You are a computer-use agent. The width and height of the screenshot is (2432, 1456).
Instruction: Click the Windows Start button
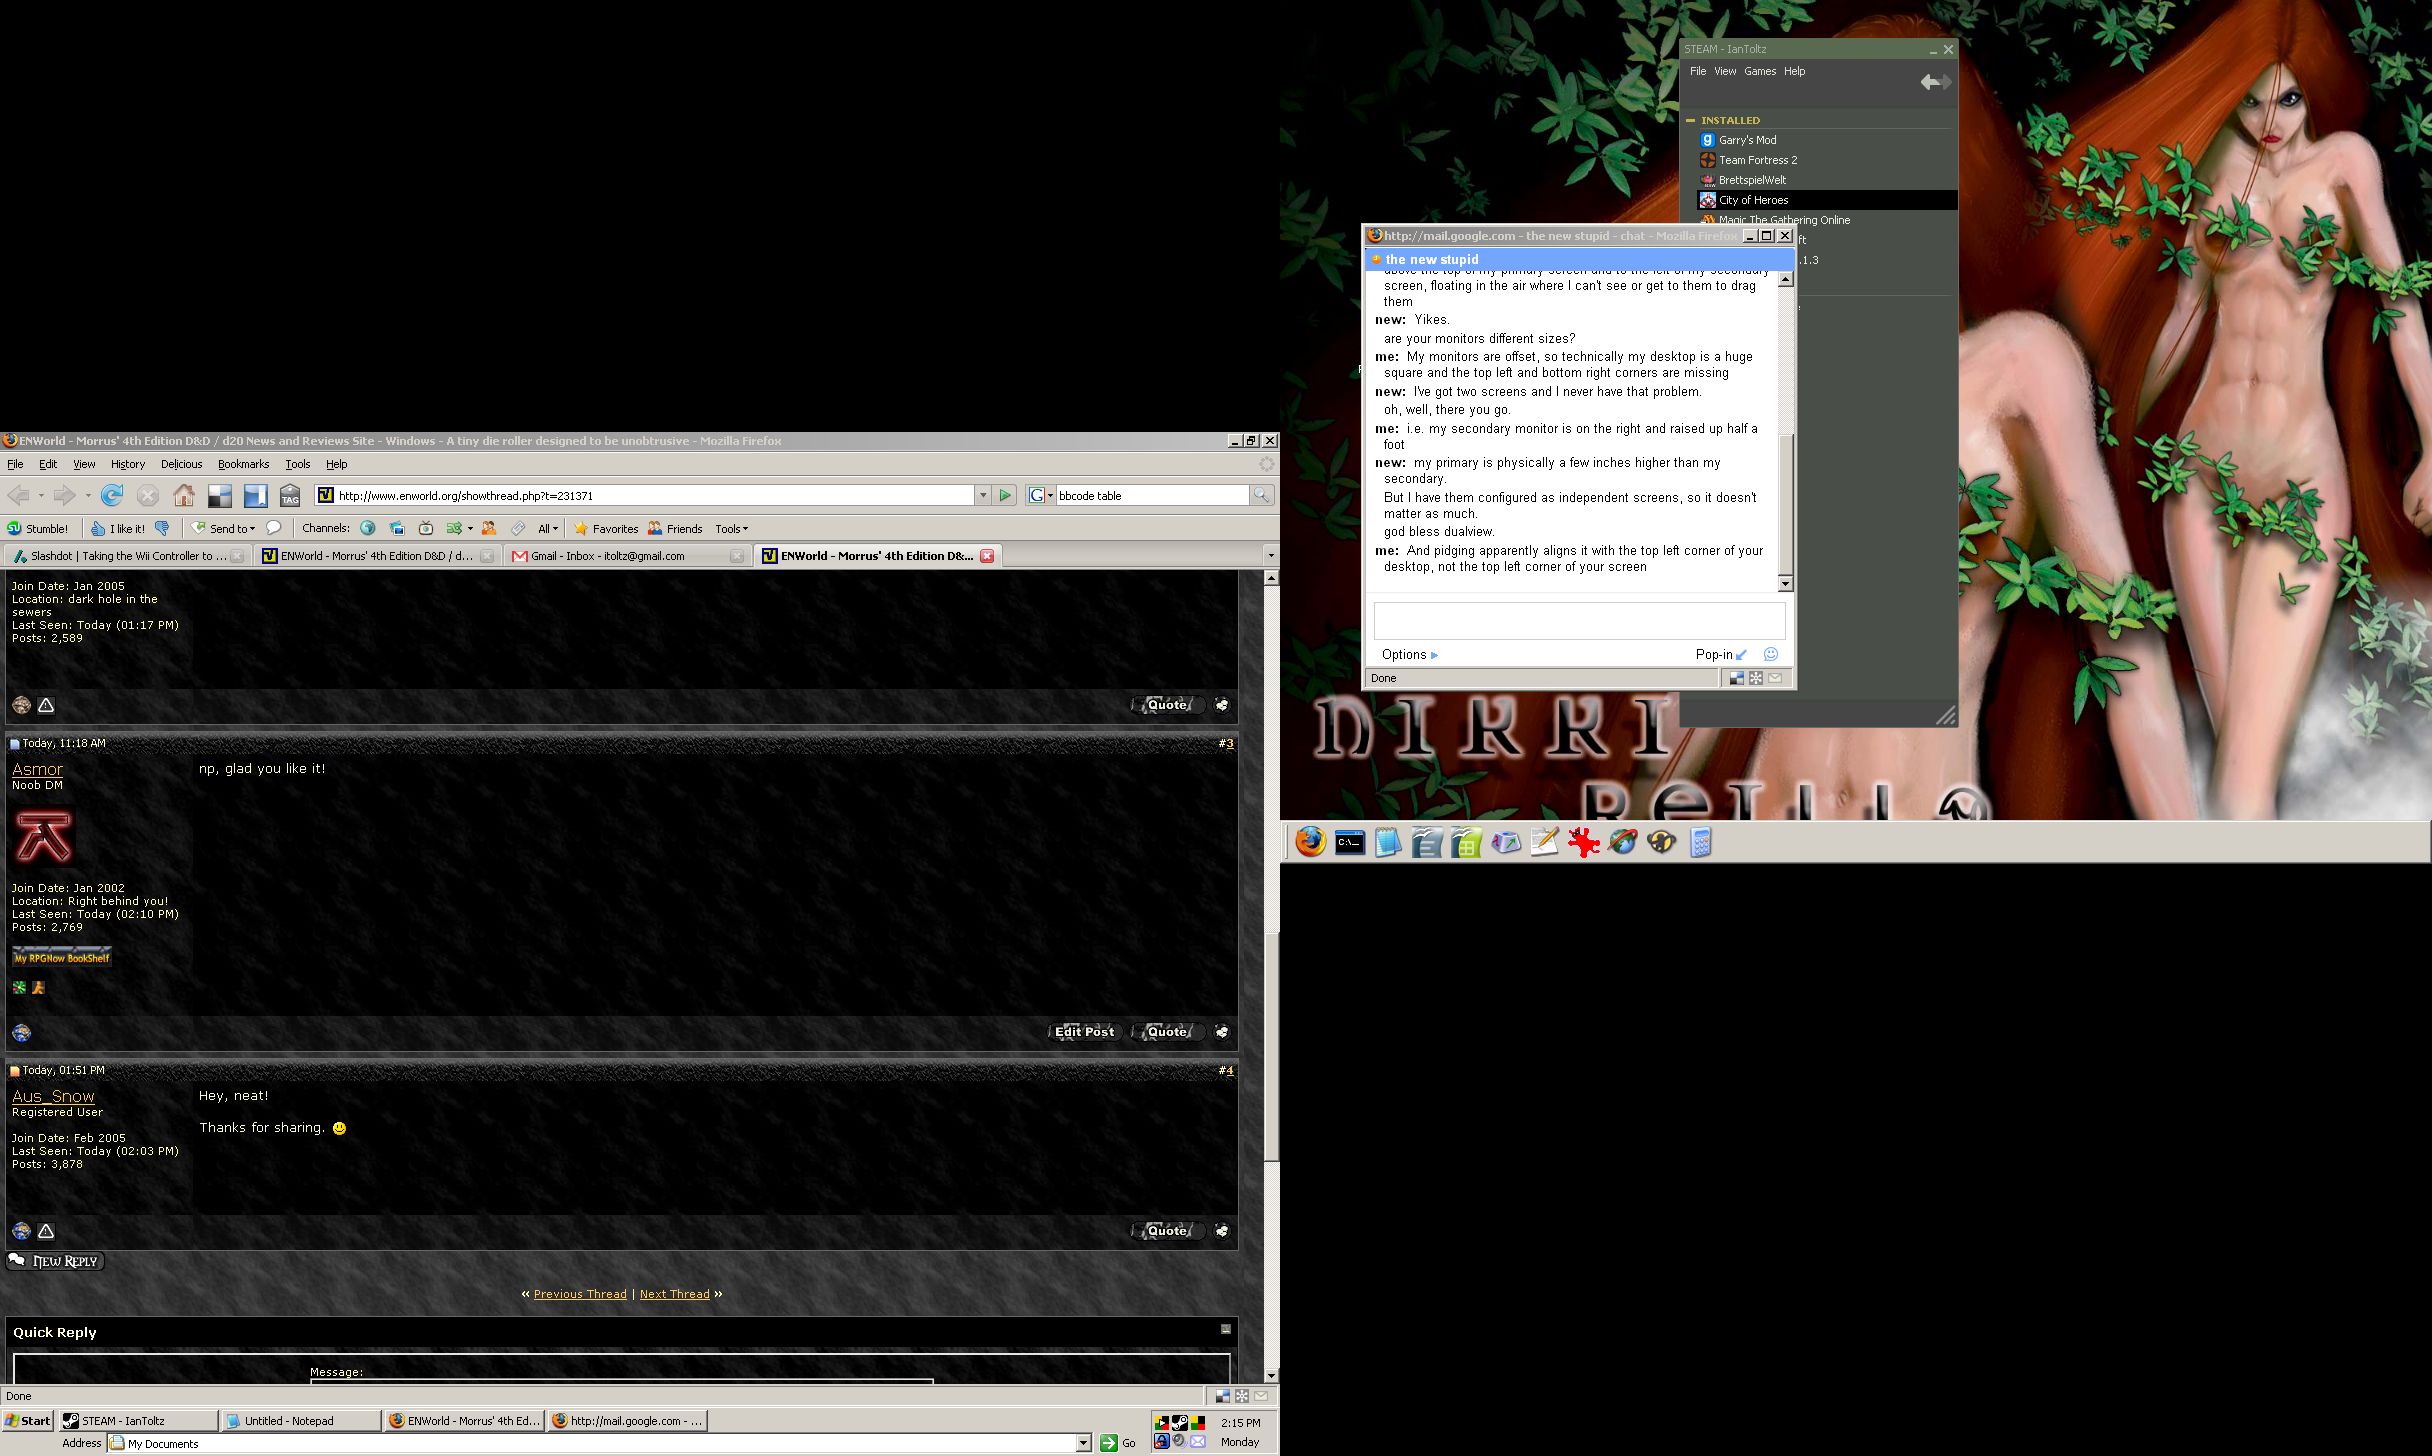click(28, 1420)
